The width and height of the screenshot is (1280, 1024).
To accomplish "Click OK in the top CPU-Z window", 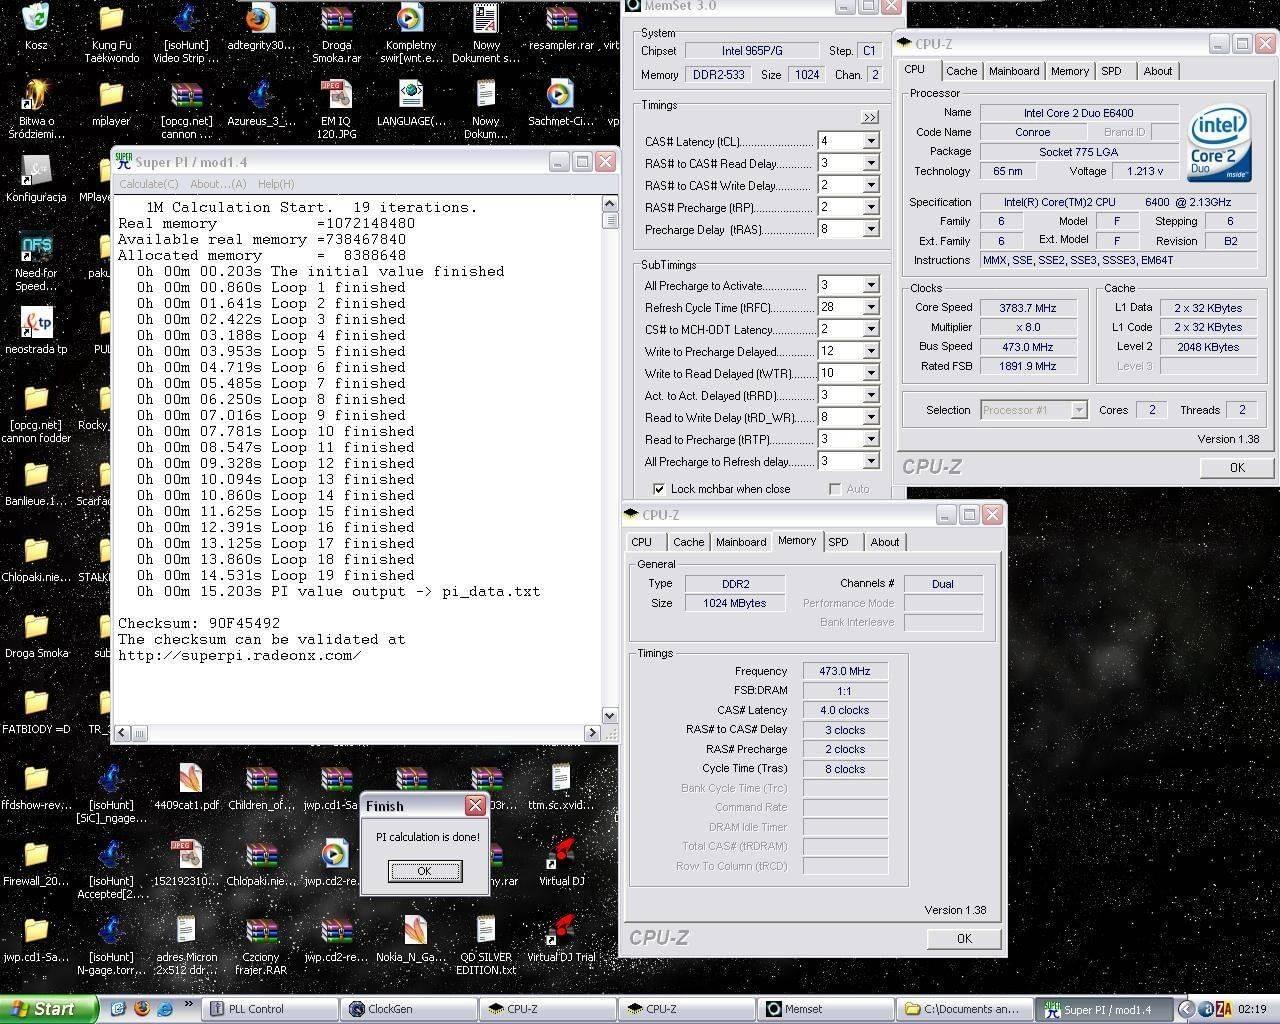I will click(1237, 467).
